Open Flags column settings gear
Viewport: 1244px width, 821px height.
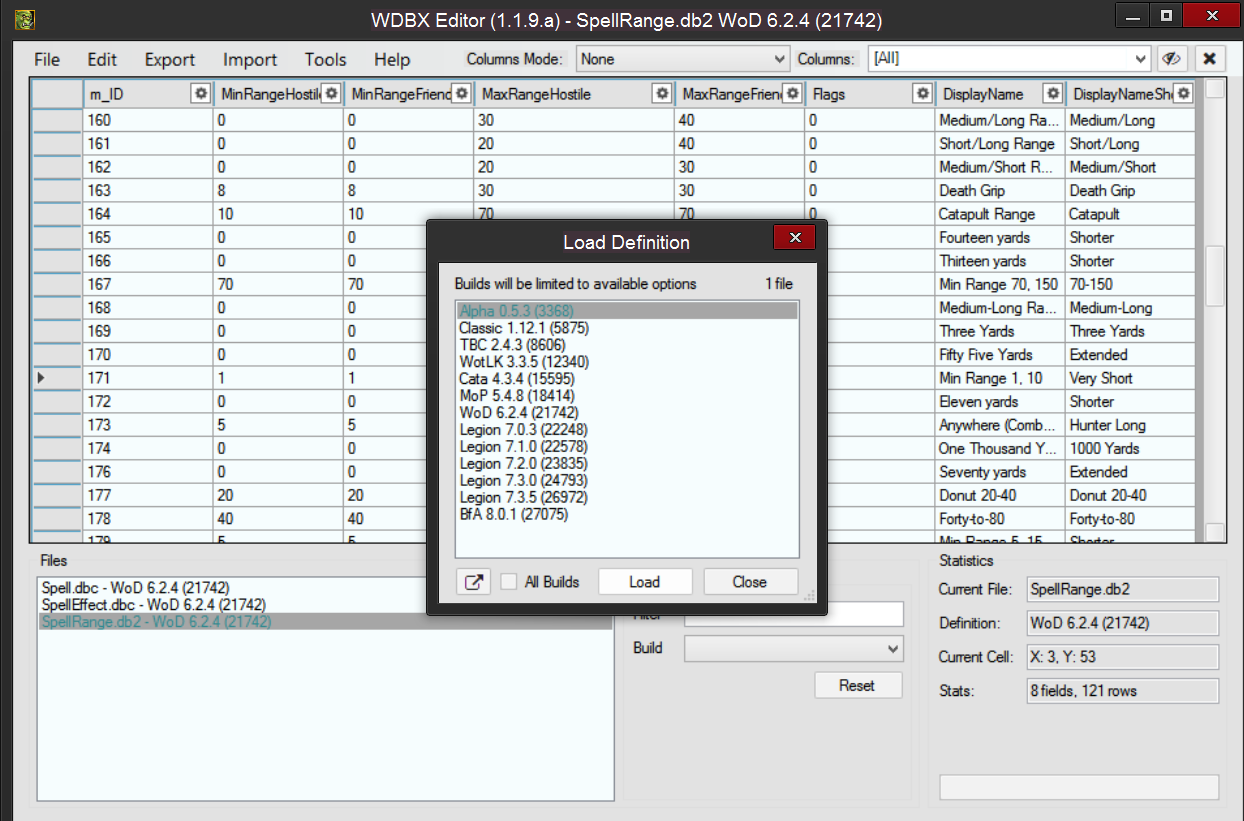[x=922, y=93]
